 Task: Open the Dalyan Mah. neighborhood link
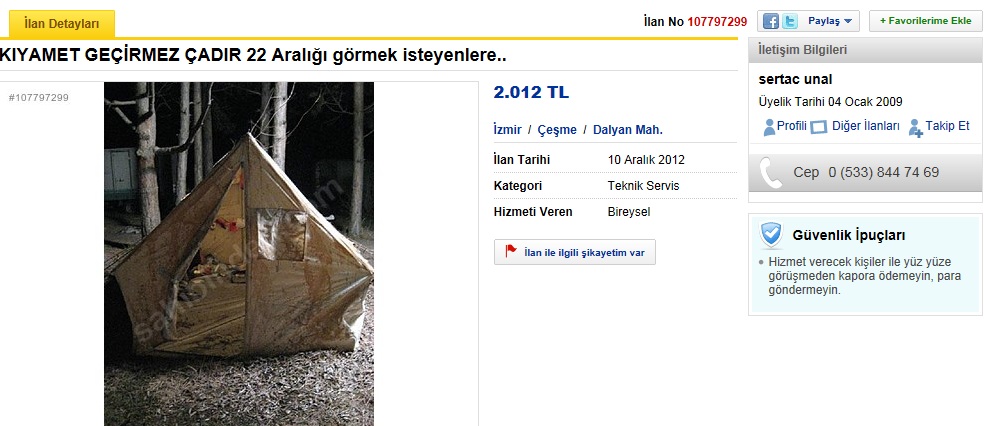628,130
